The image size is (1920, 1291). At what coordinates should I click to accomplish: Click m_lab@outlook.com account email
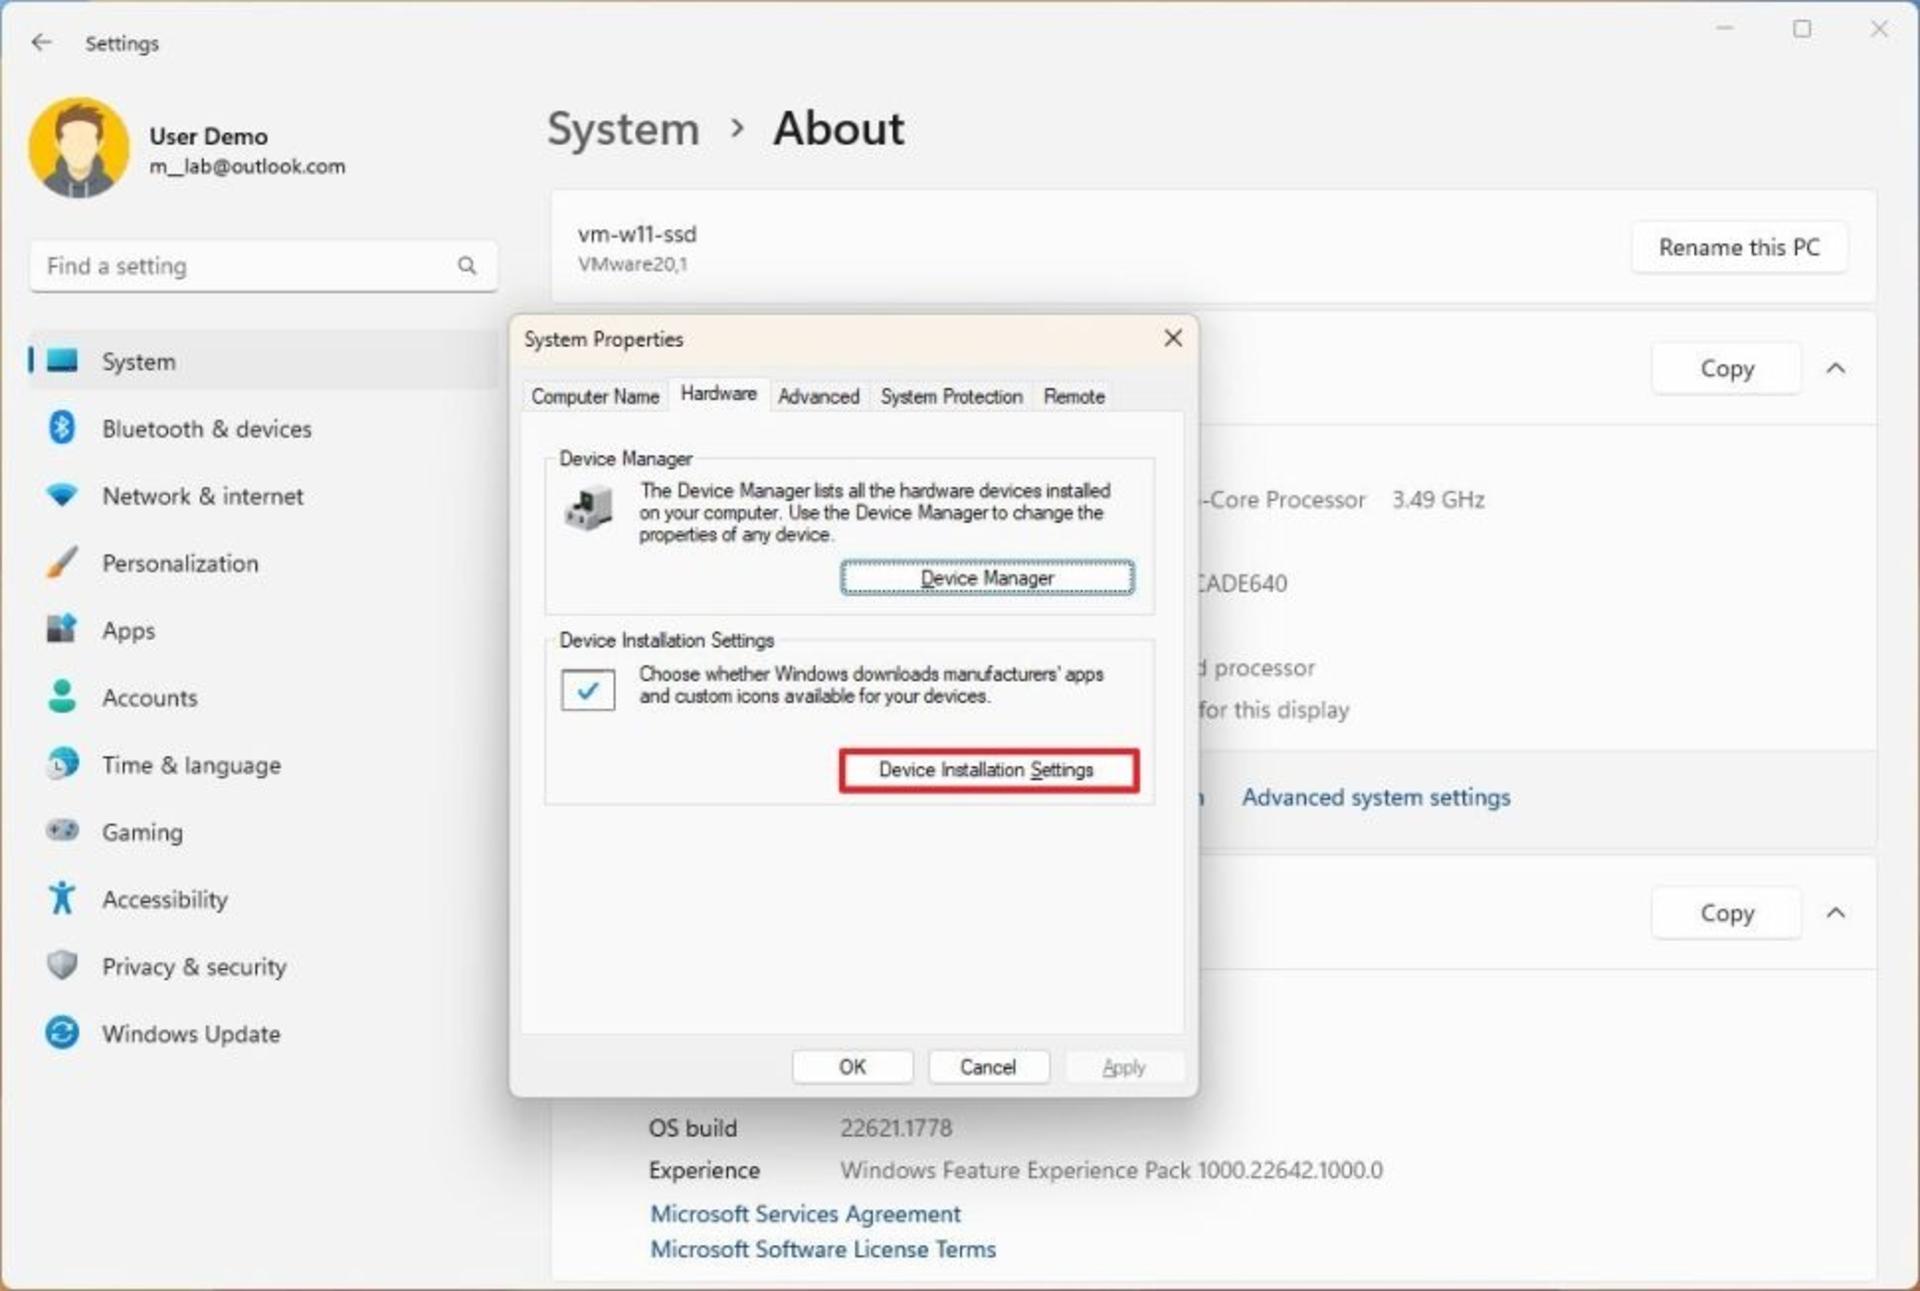tap(248, 166)
